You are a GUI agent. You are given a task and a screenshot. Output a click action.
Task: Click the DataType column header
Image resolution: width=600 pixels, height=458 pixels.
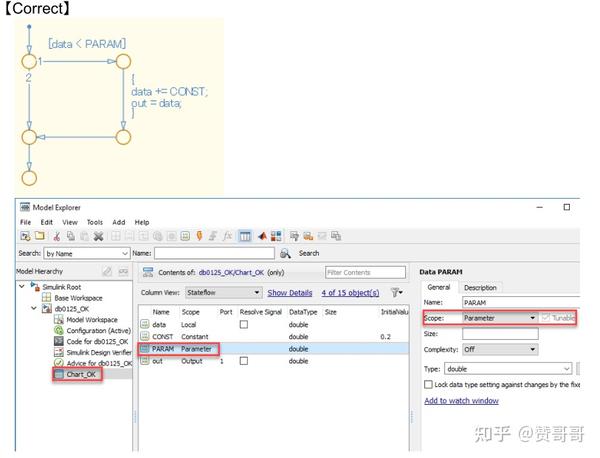coord(303,312)
